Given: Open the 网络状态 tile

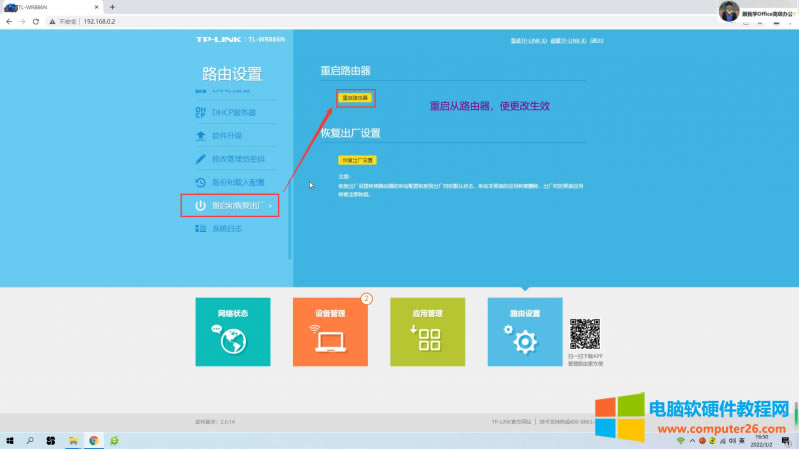Looking at the screenshot, I should click(233, 332).
